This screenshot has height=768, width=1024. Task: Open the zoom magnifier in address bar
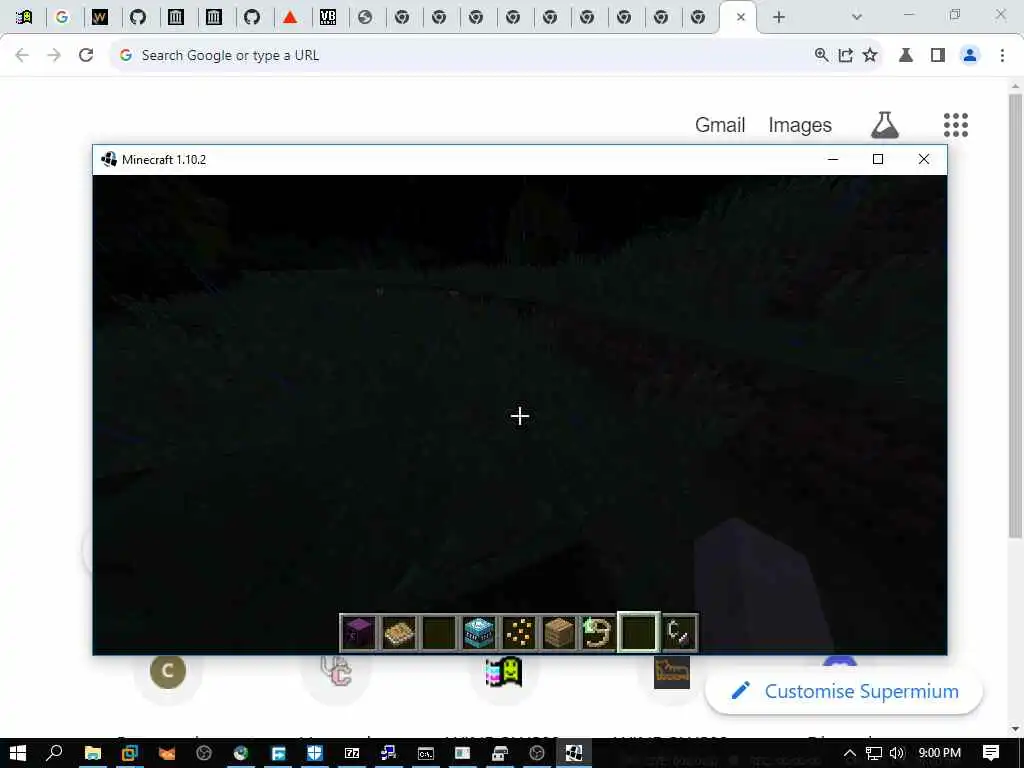[822, 56]
